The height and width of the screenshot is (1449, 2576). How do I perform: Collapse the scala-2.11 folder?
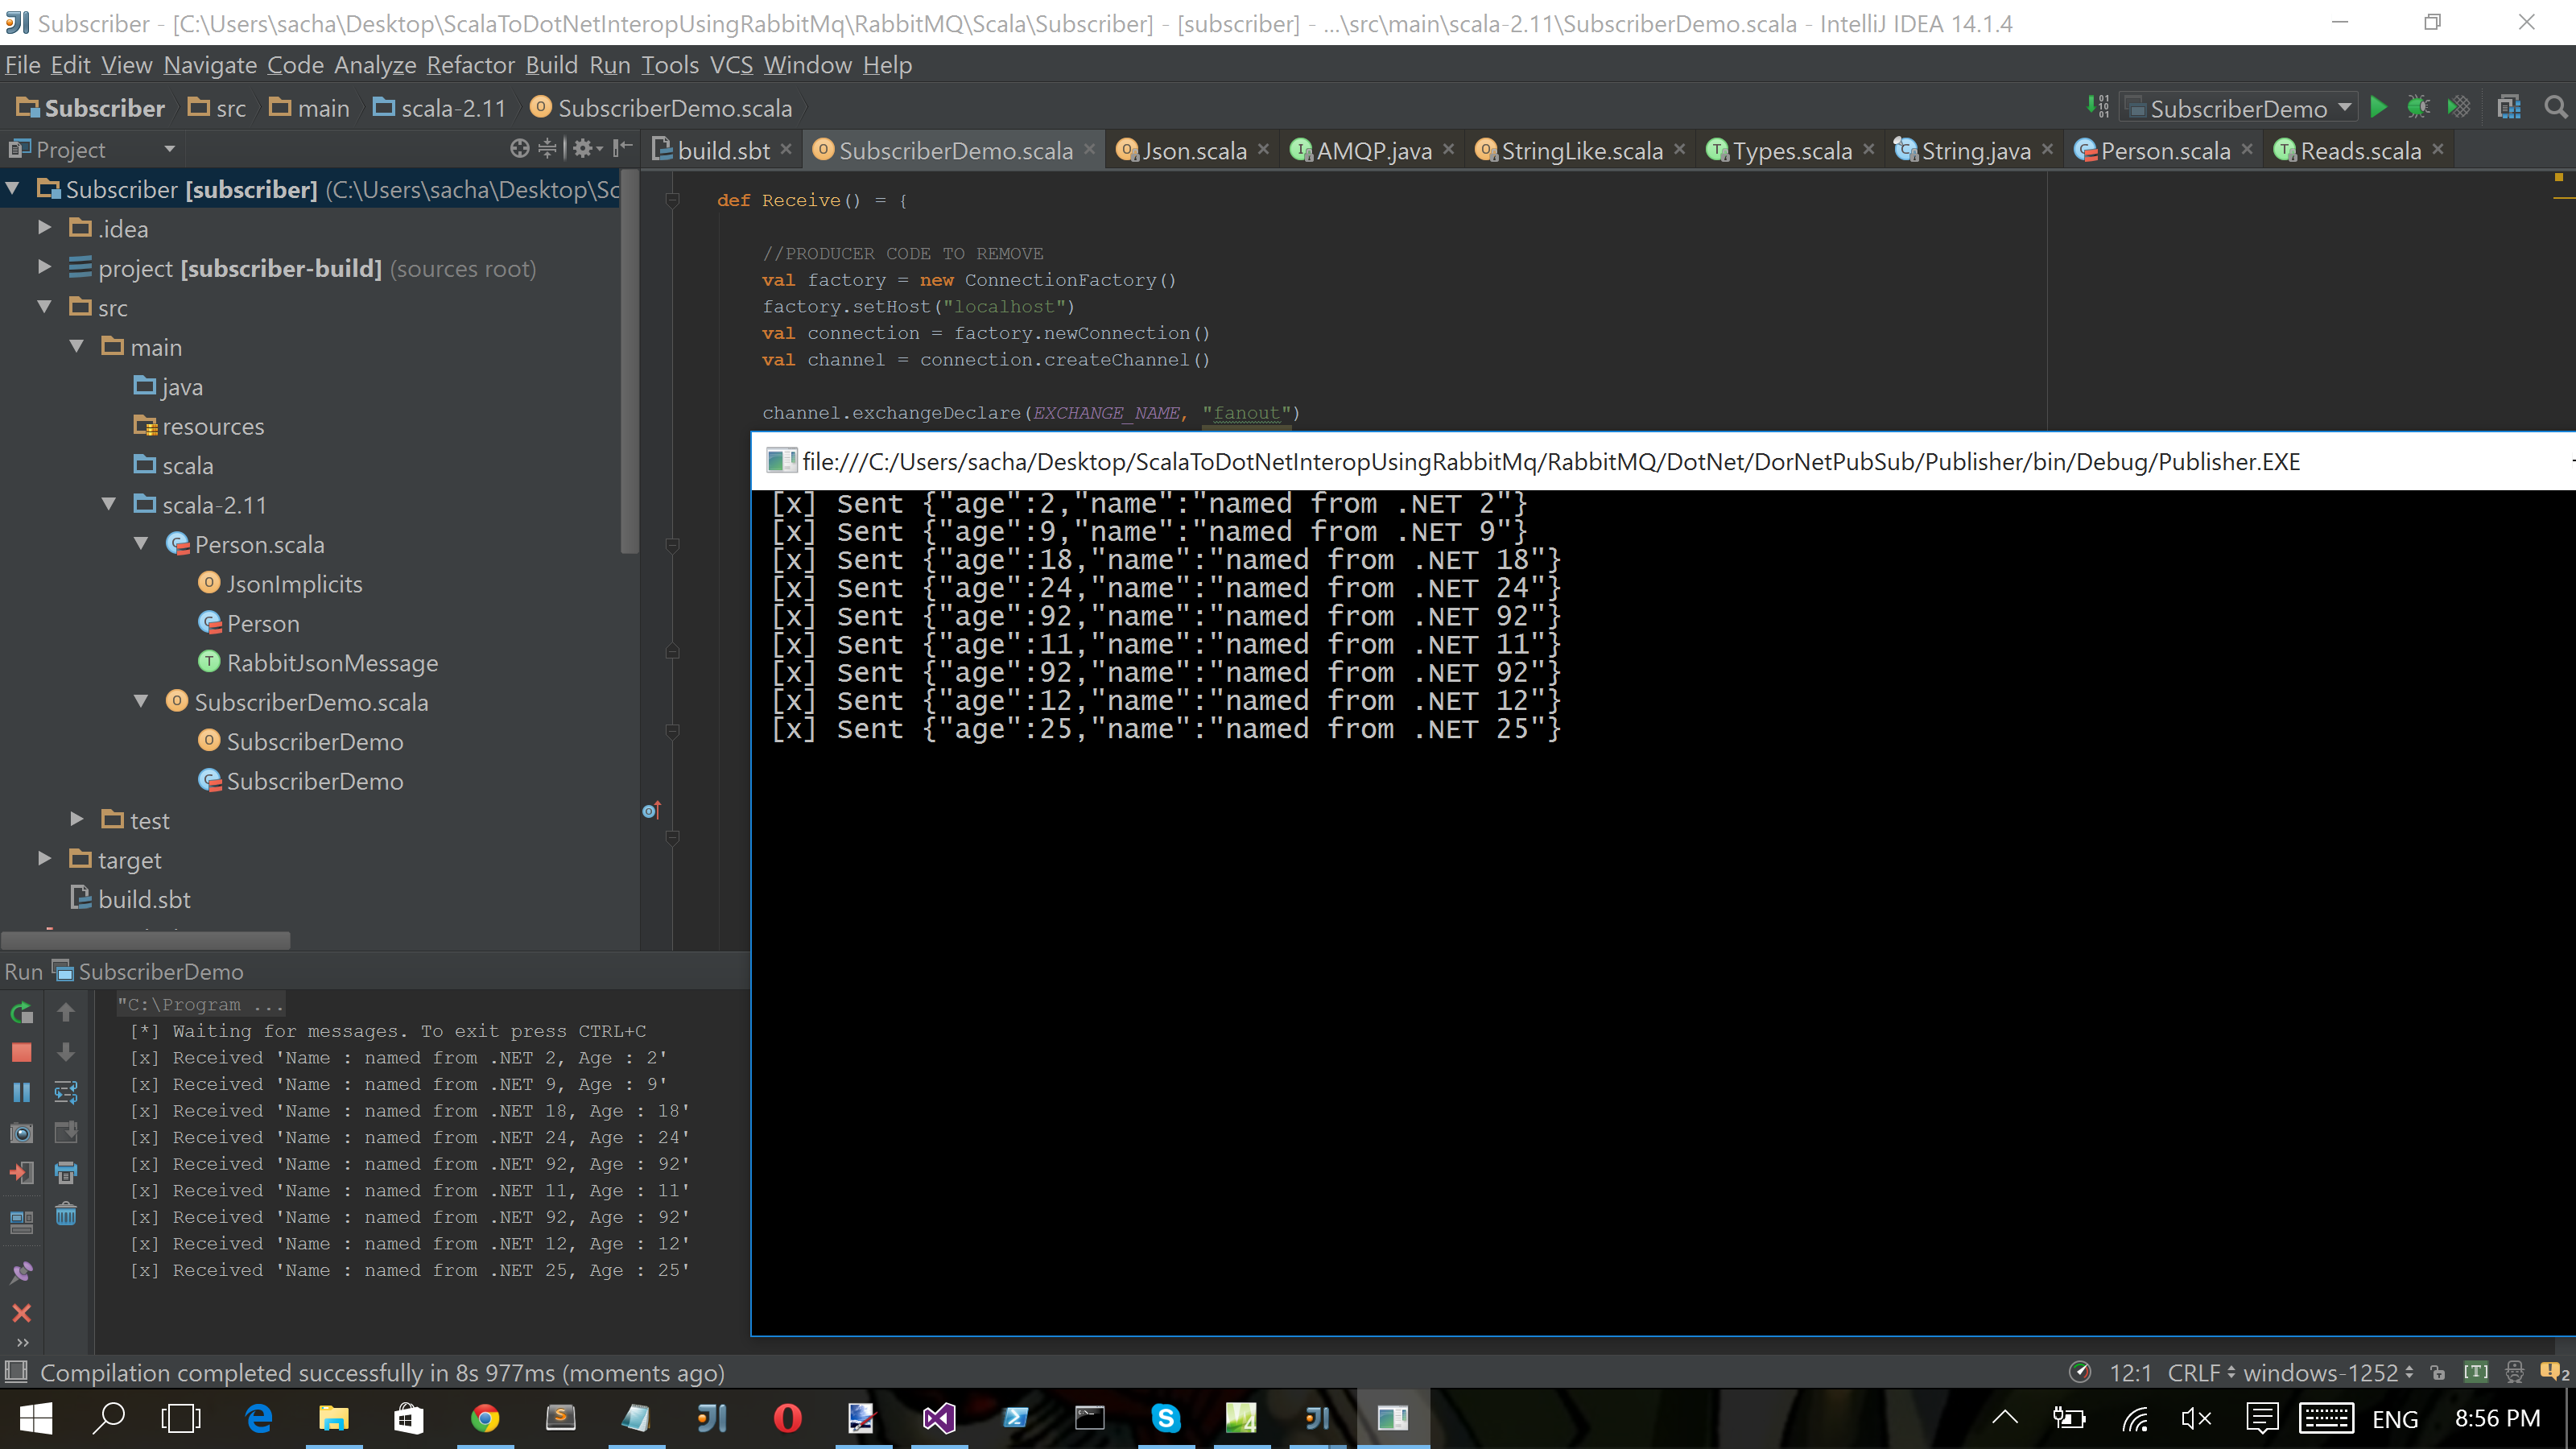[109, 504]
